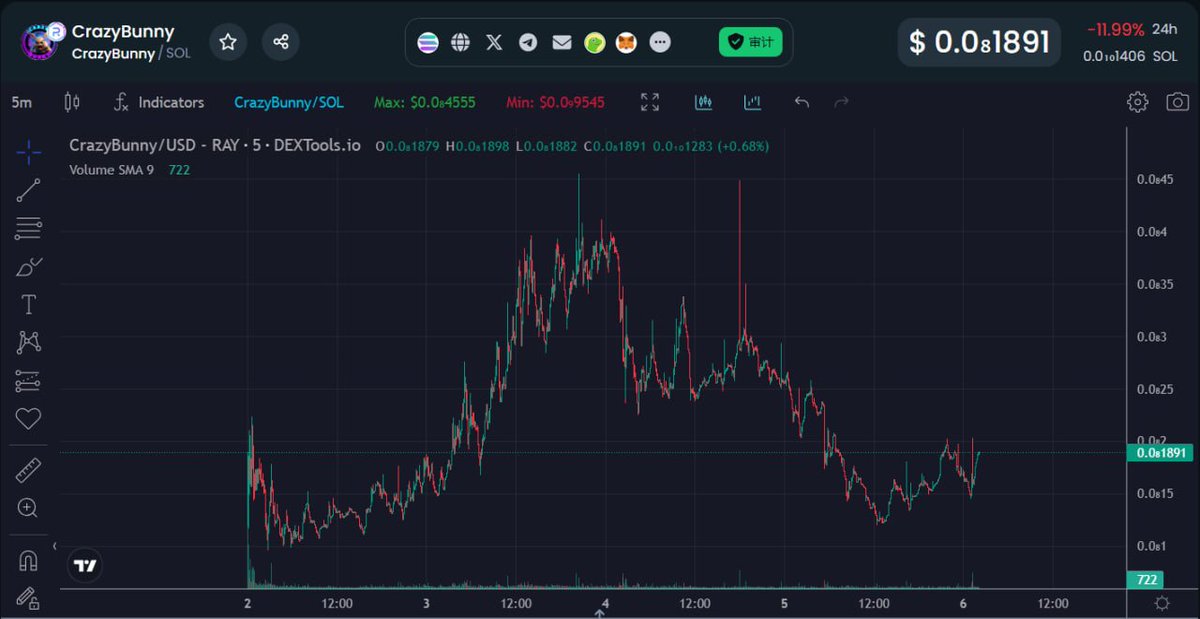
Task: Click the date label 2 on time axis
Action: (x=247, y=604)
